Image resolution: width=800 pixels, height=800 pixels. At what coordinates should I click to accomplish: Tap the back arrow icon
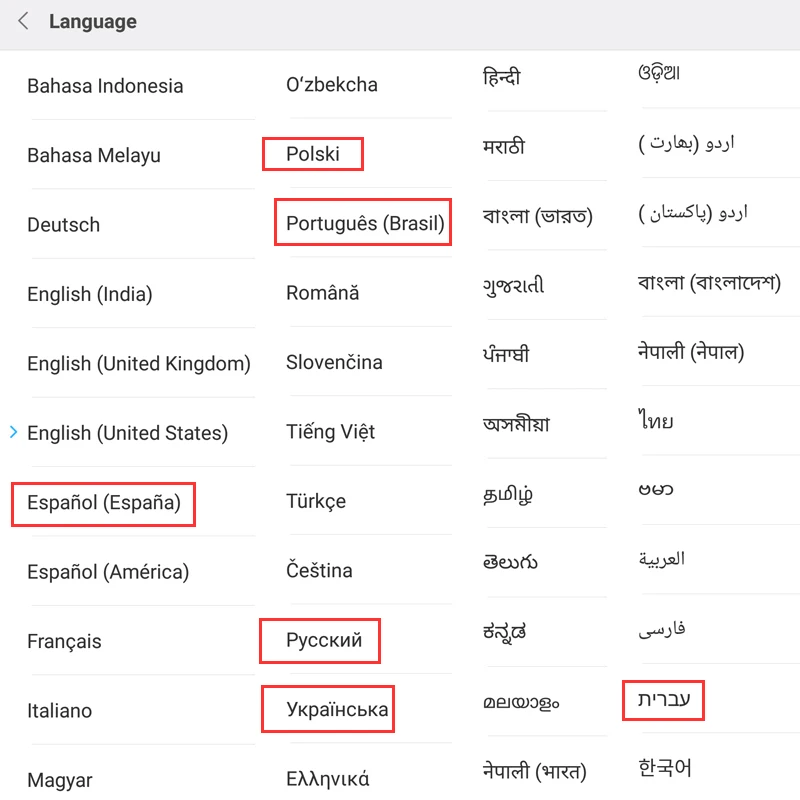[23, 22]
